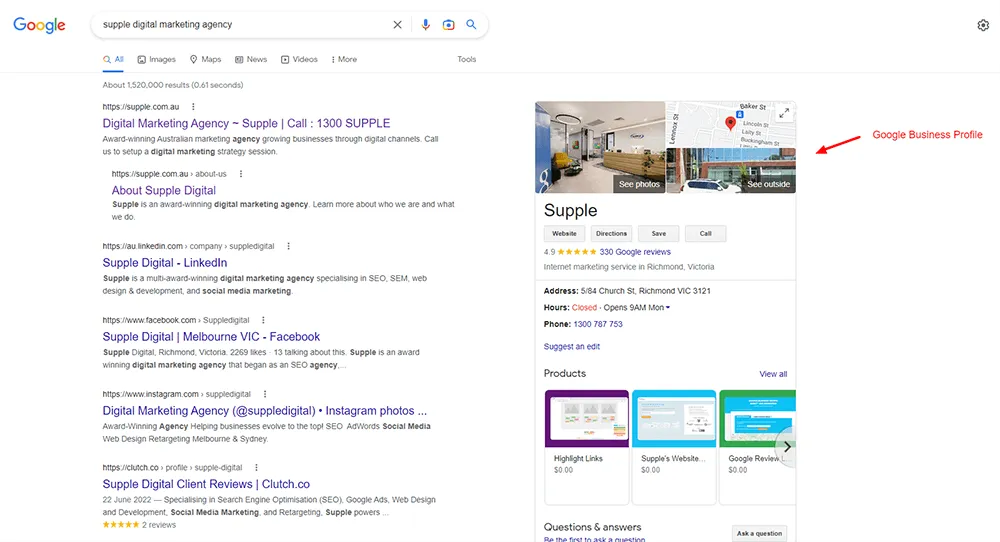1000x542 pixels.
Task: Expand the map with the fullscreen arrows icon
Action: click(x=784, y=114)
